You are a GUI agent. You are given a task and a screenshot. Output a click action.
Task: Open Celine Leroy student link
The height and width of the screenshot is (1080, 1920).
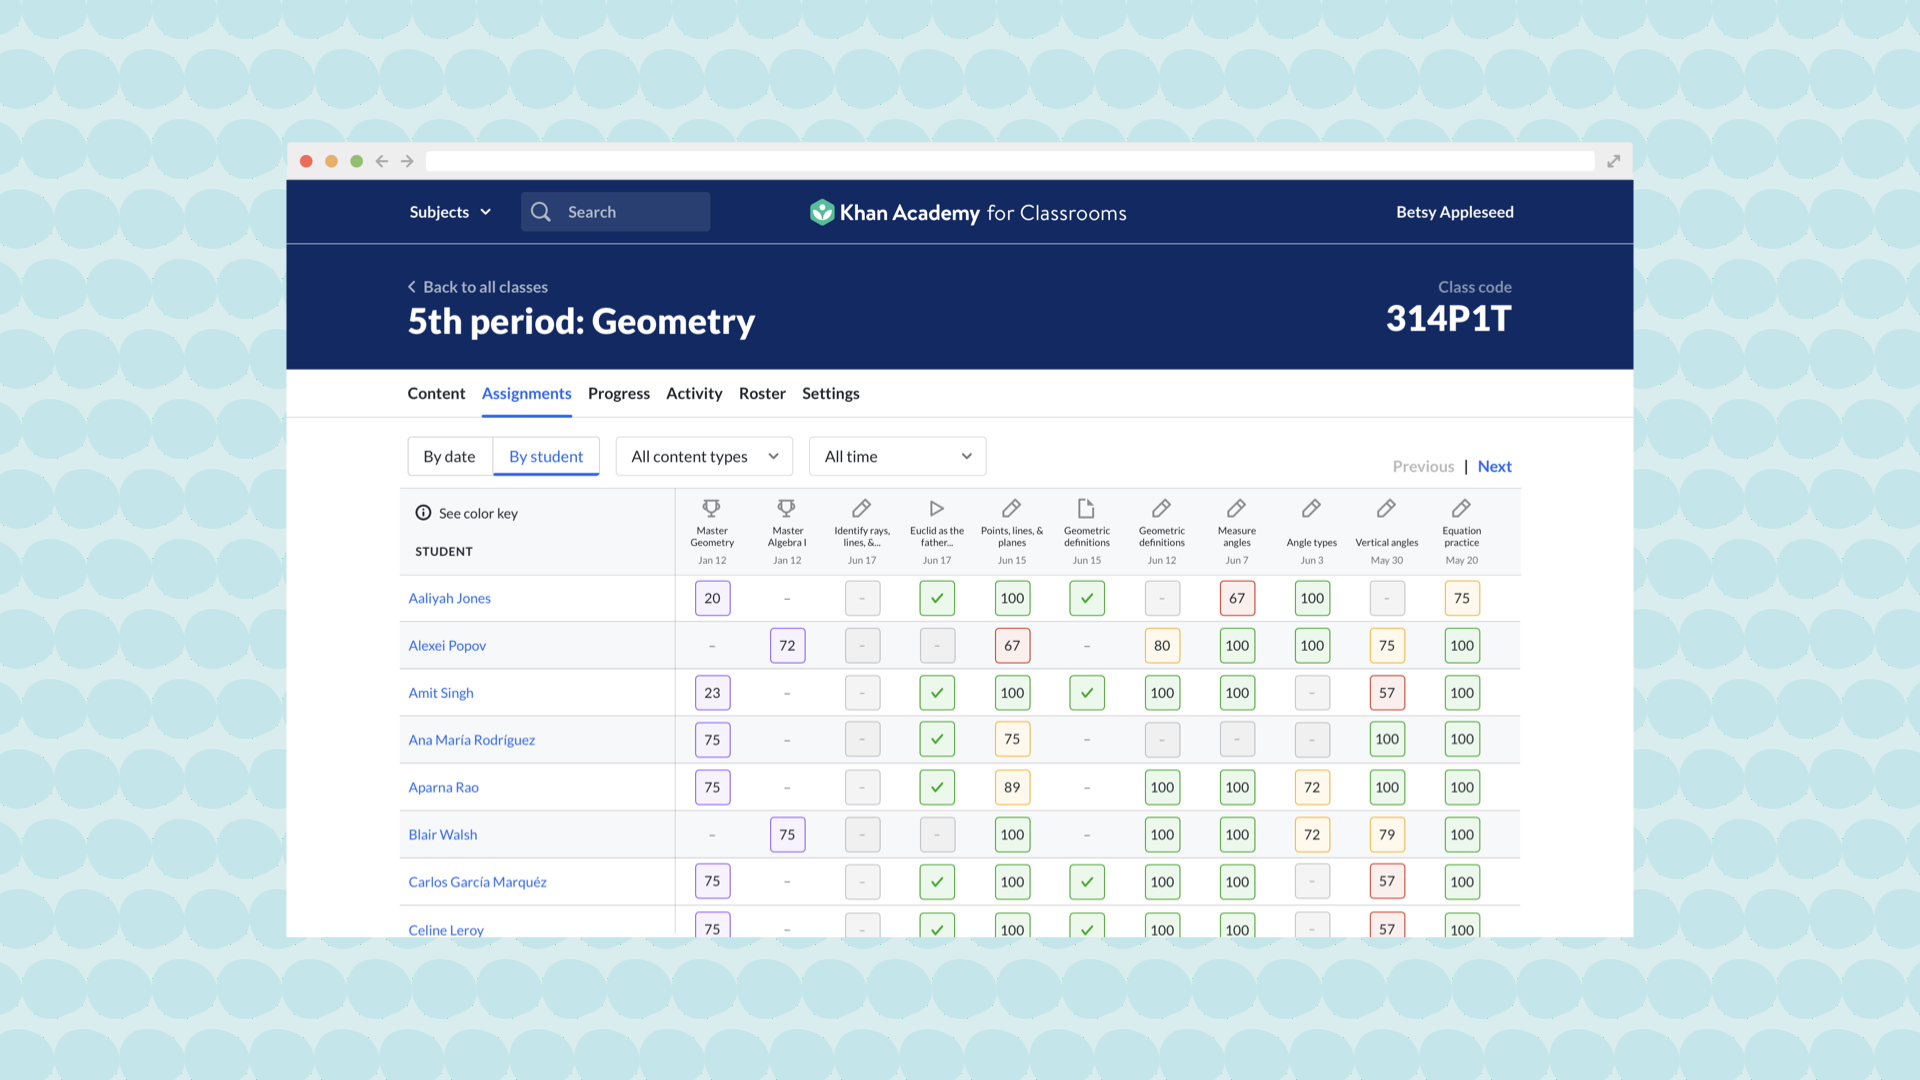(446, 929)
